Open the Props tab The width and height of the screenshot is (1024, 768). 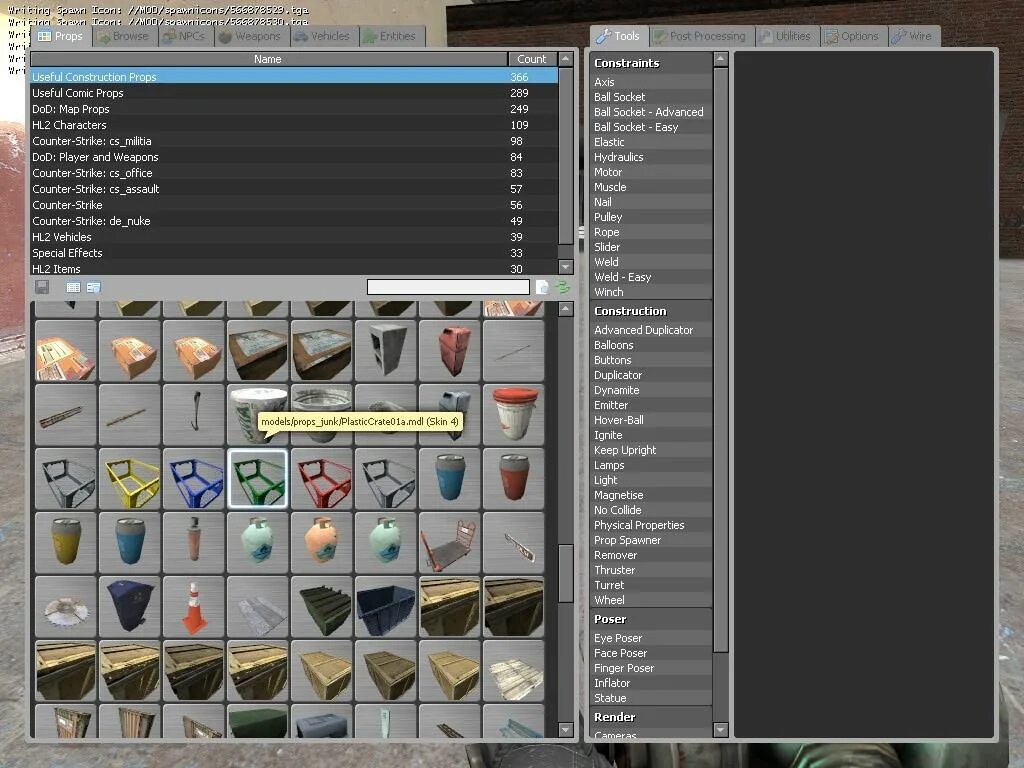61,36
